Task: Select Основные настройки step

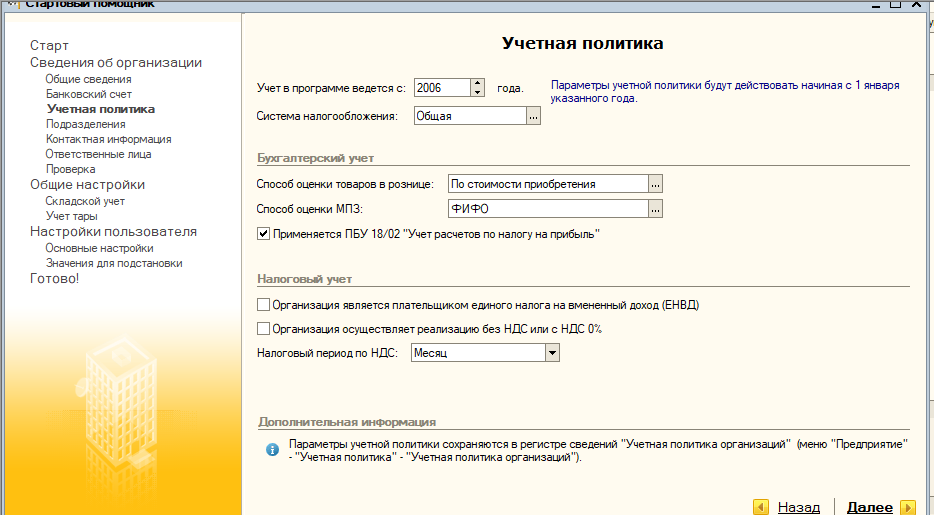Action: 99,248
